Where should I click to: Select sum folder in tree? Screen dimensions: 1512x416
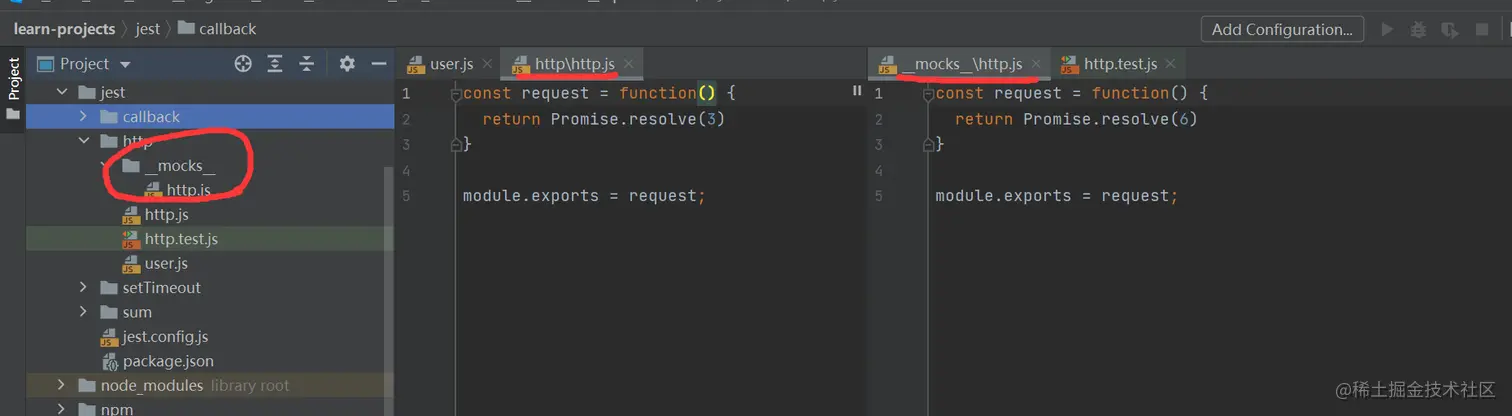point(137,312)
